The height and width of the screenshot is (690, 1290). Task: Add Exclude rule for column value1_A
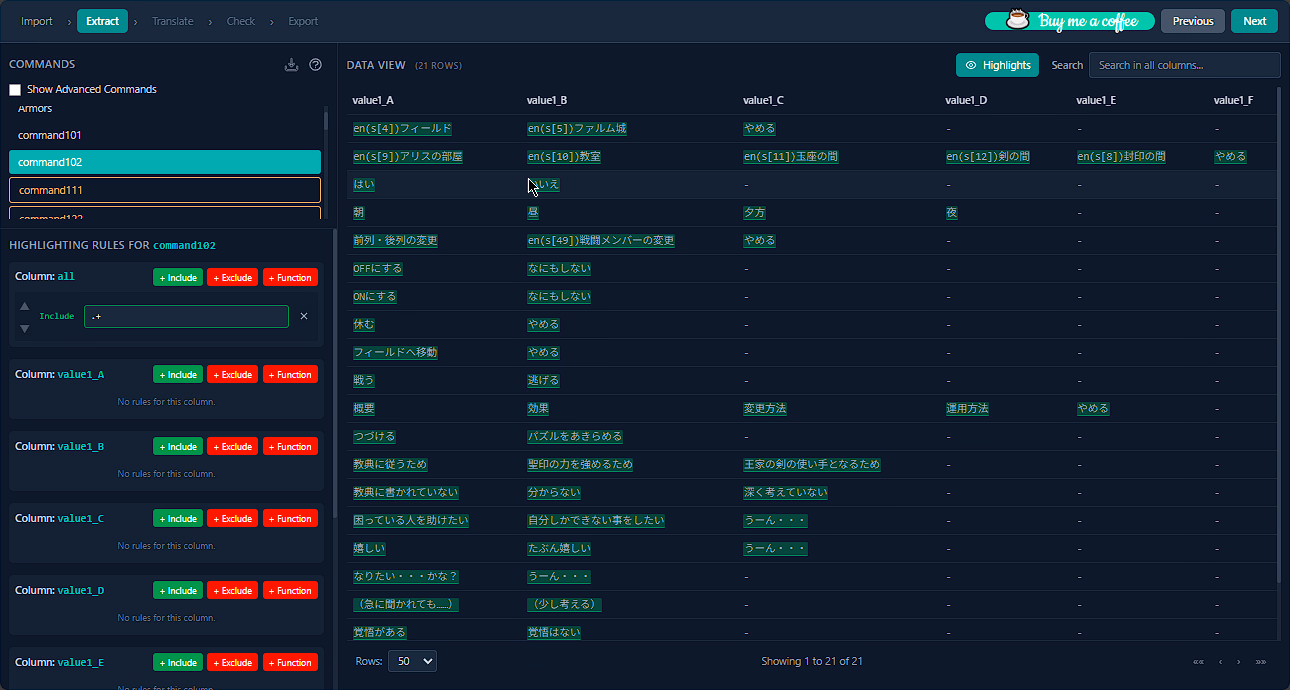232,375
